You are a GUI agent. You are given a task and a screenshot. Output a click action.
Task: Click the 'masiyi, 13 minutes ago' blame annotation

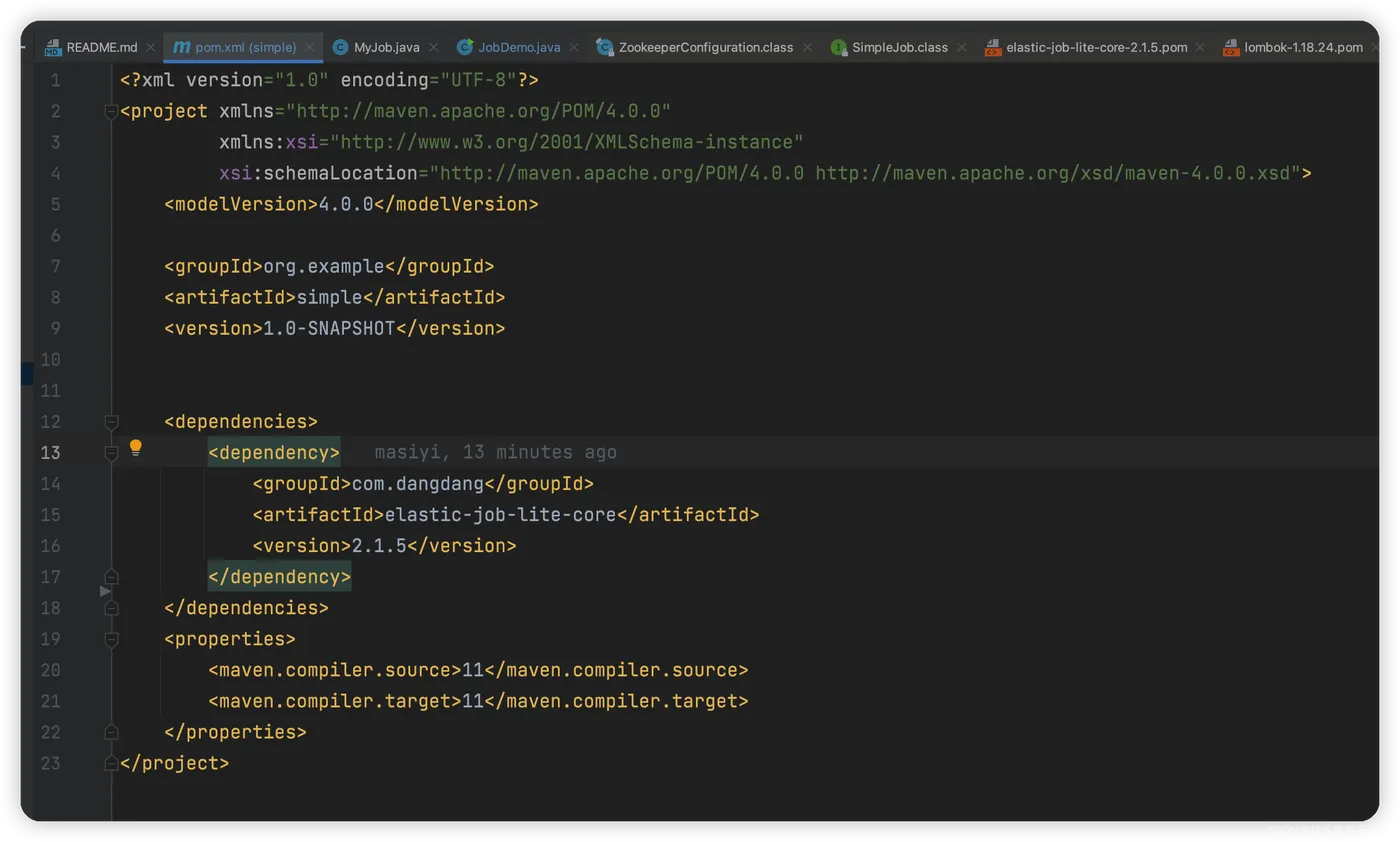point(496,453)
